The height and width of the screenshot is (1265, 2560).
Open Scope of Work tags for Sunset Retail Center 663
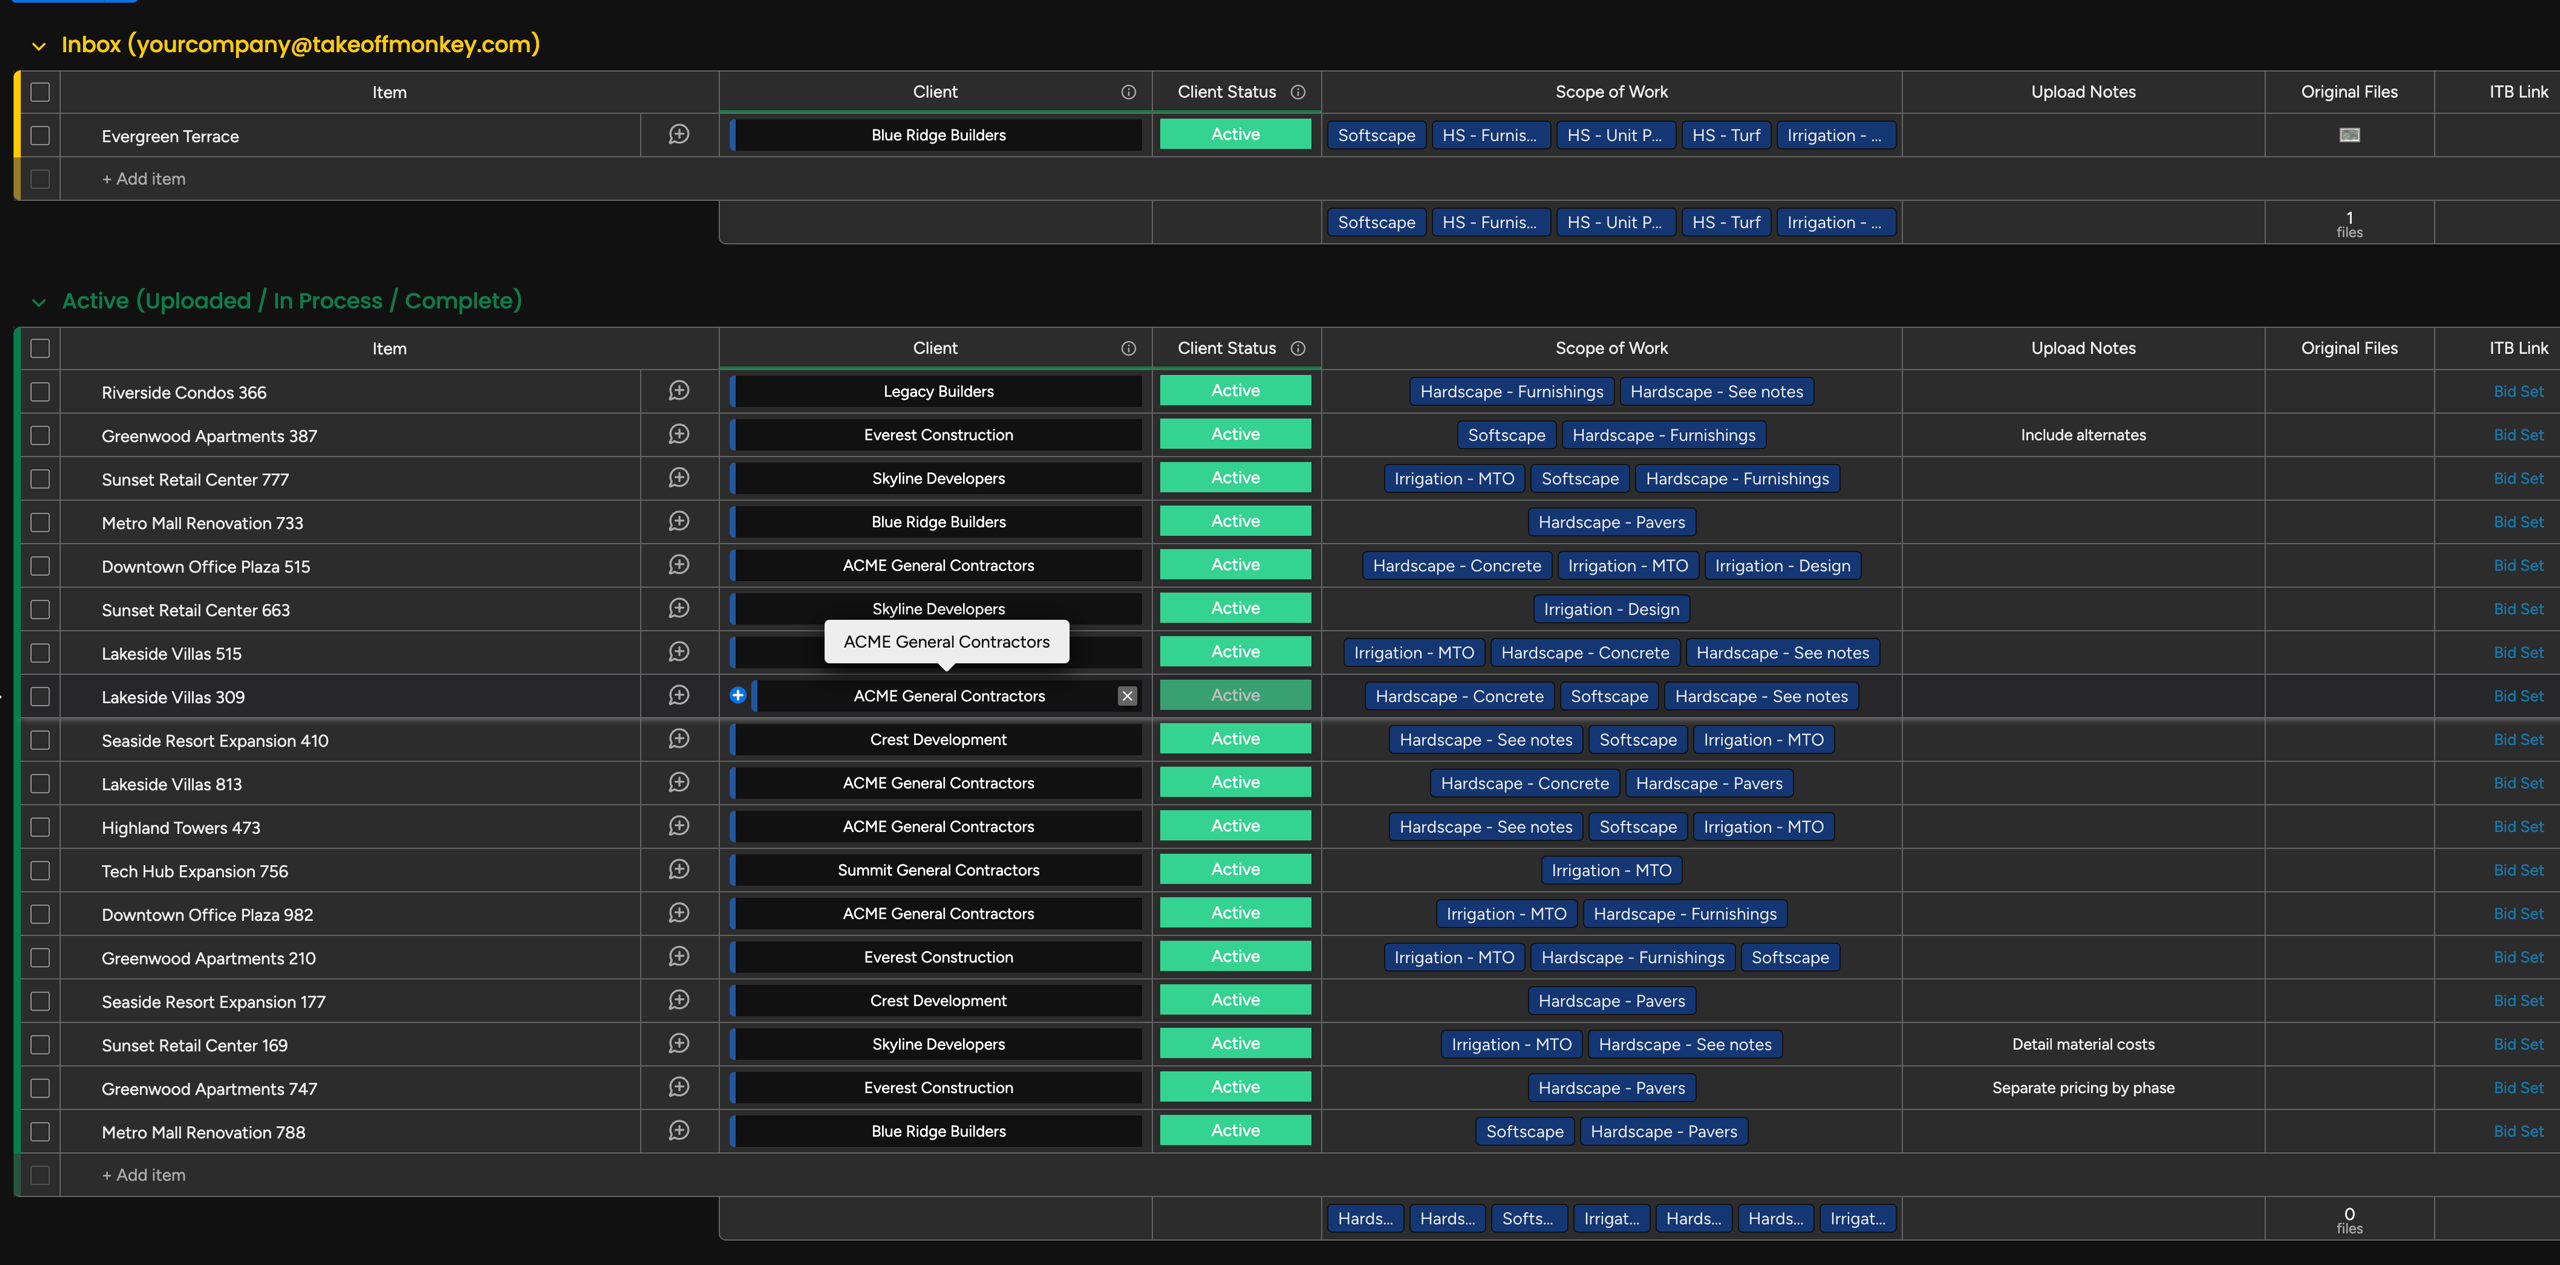tap(1611, 609)
